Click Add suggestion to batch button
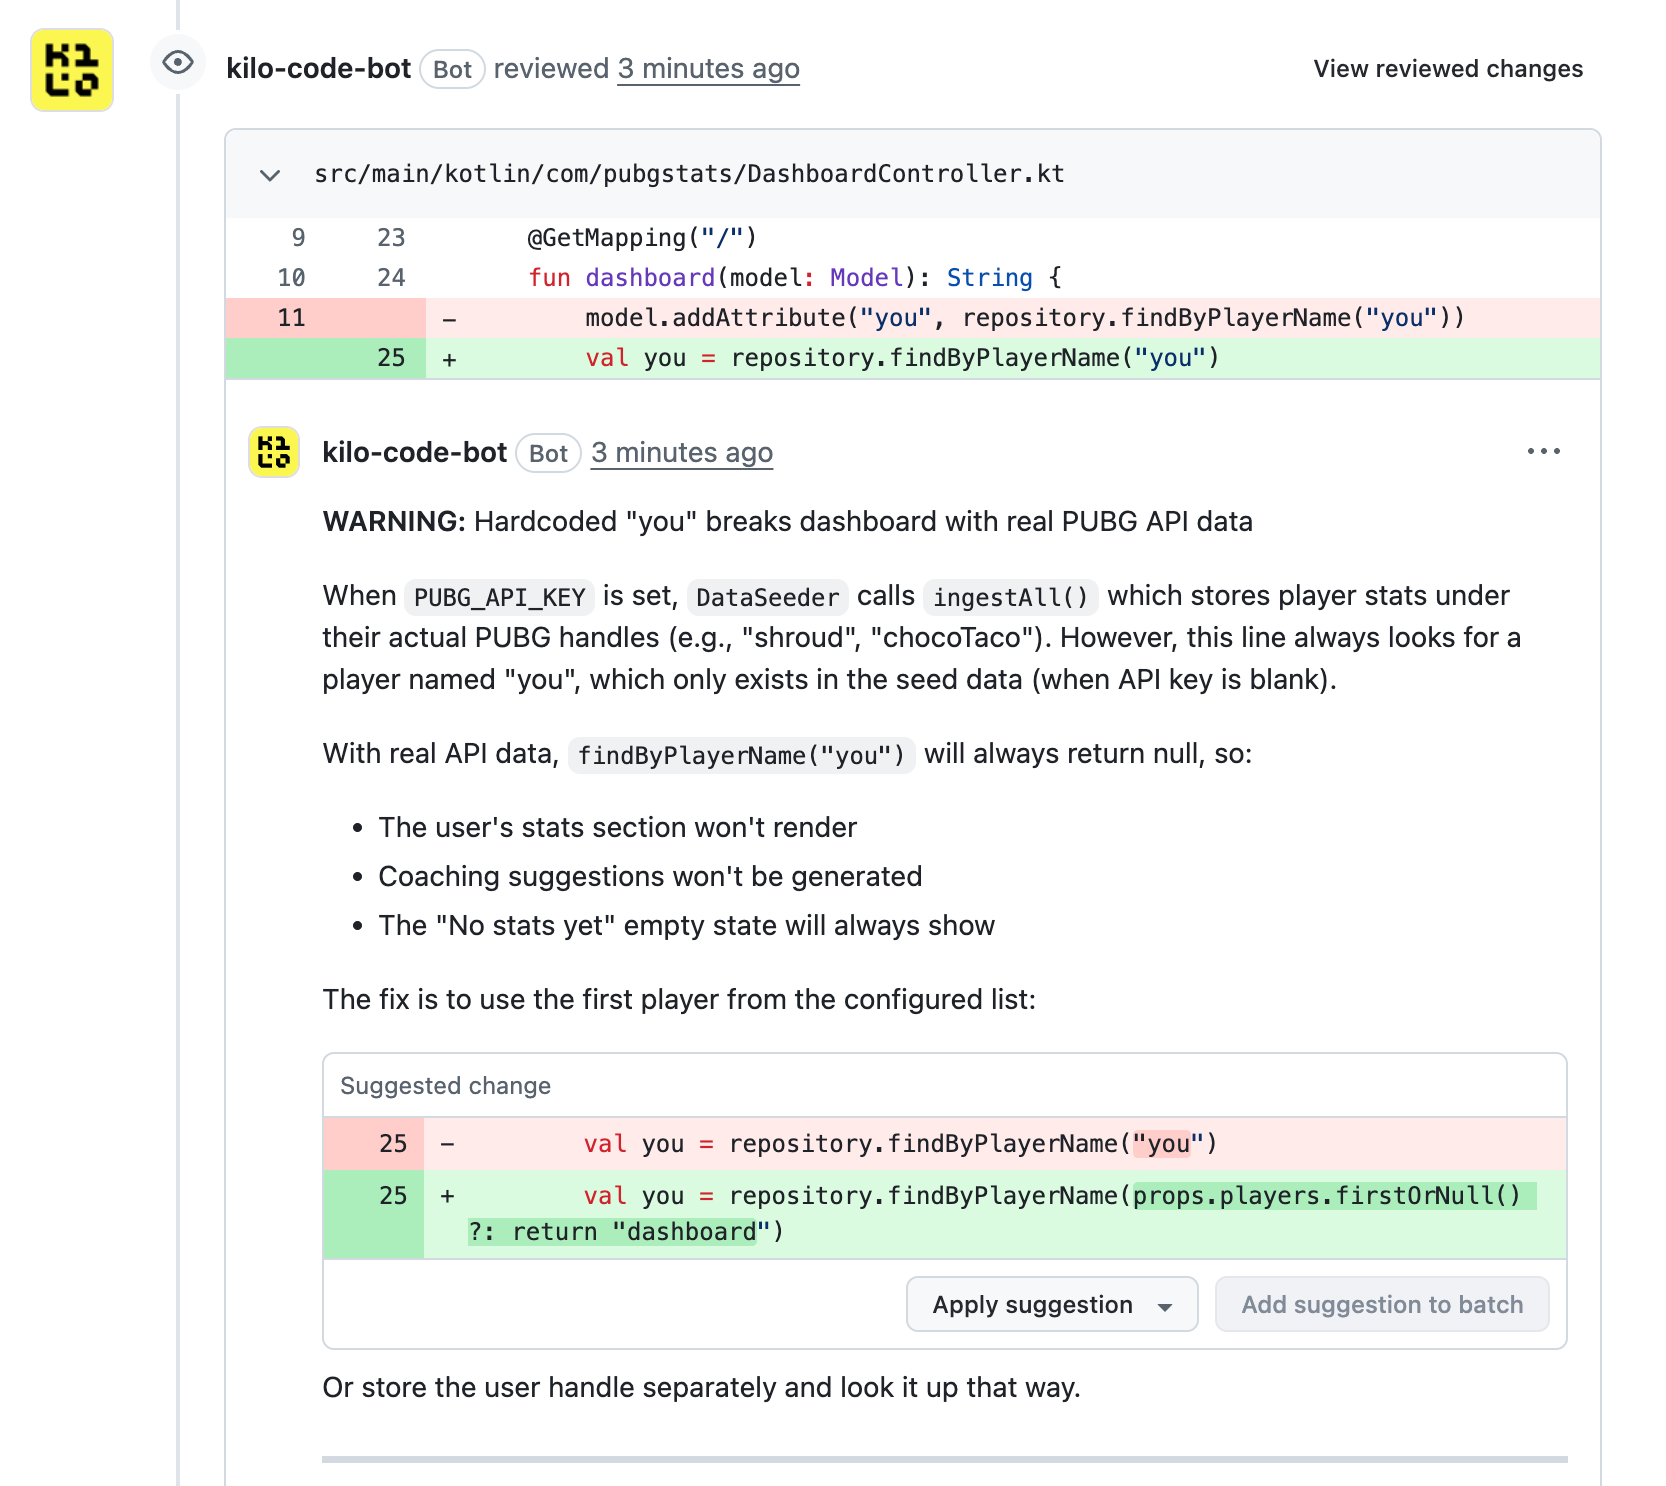 pyautogui.click(x=1382, y=1304)
